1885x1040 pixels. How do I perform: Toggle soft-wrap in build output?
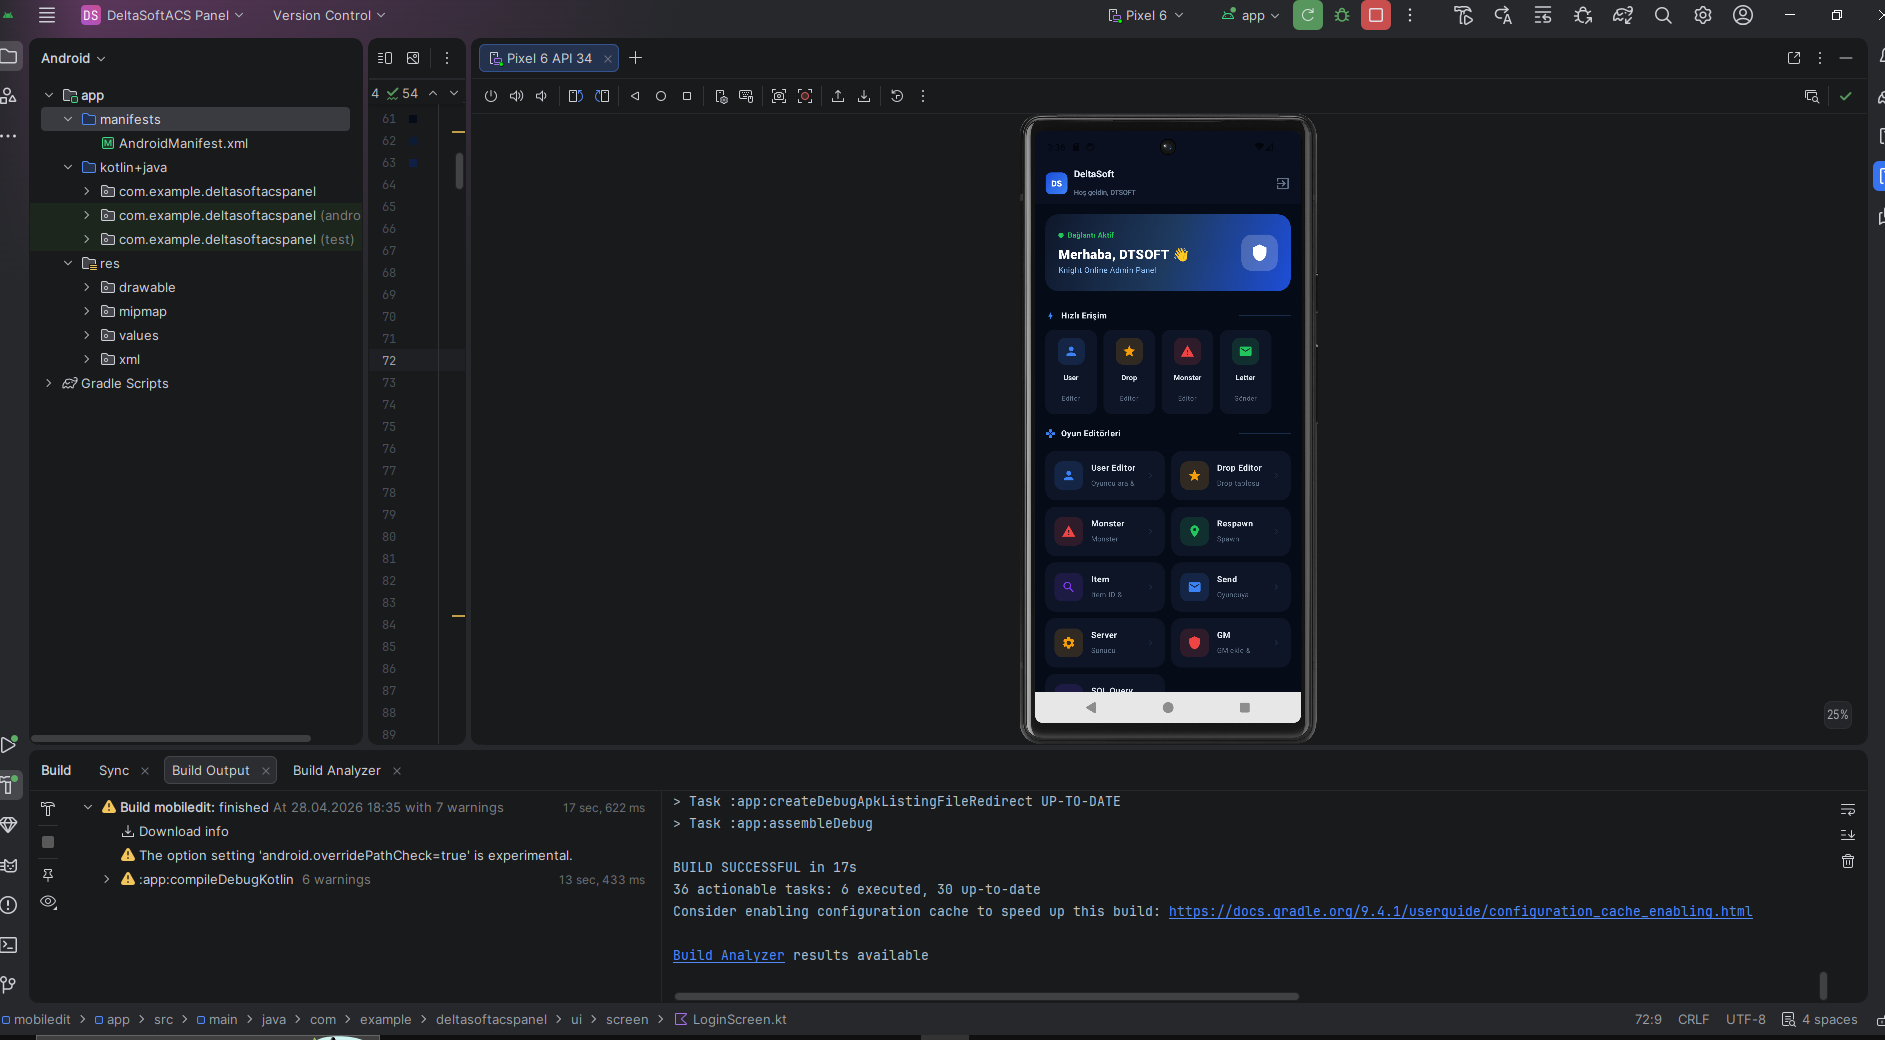1848,809
